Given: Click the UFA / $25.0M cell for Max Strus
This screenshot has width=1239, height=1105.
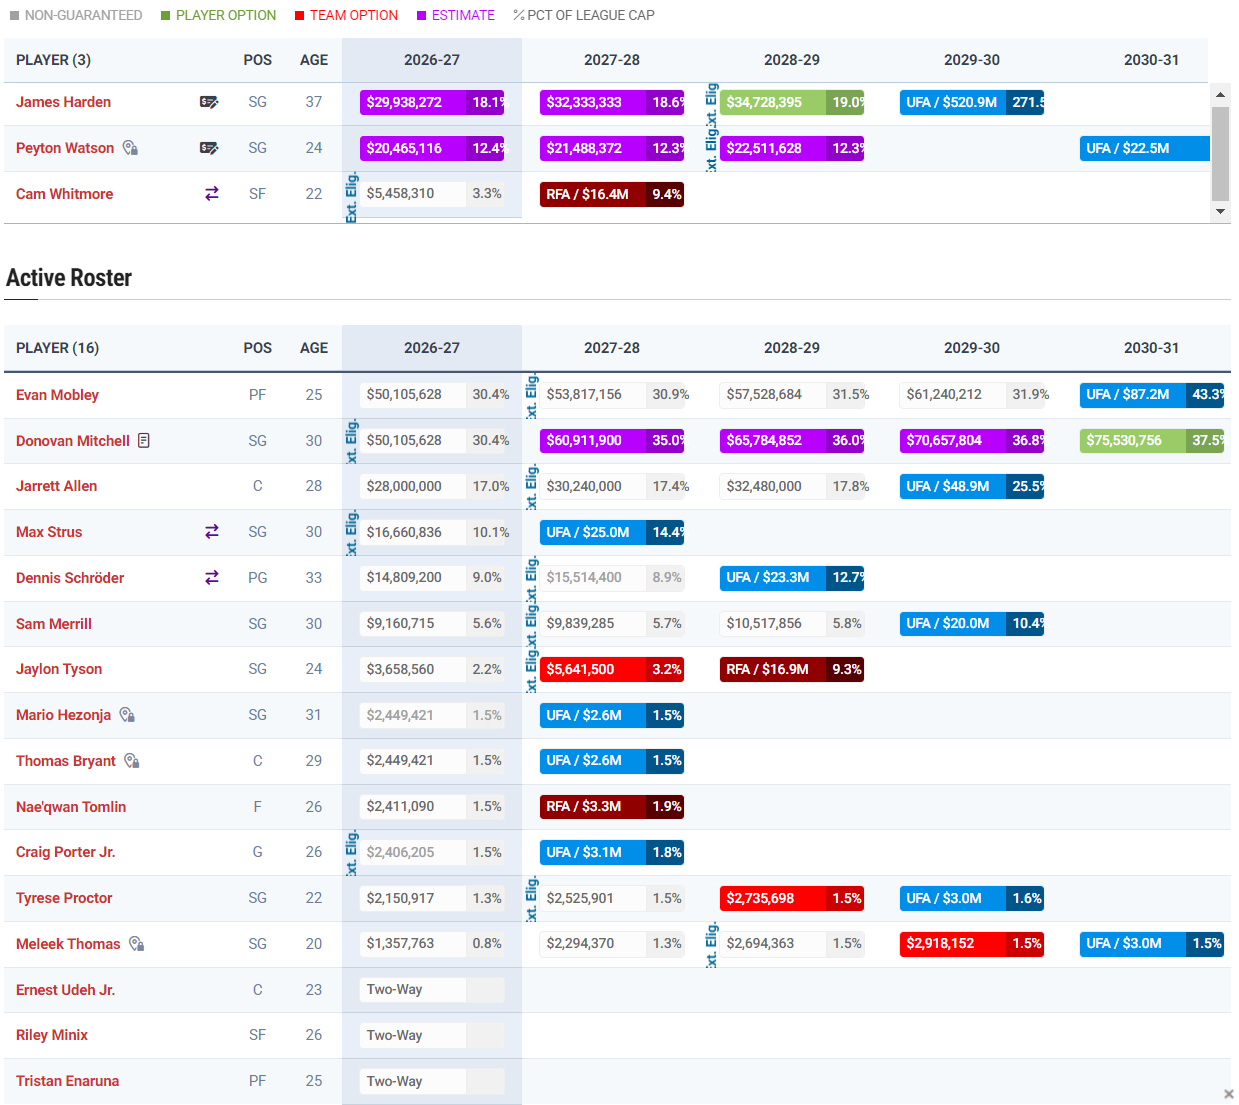Looking at the screenshot, I should pyautogui.click(x=612, y=532).
